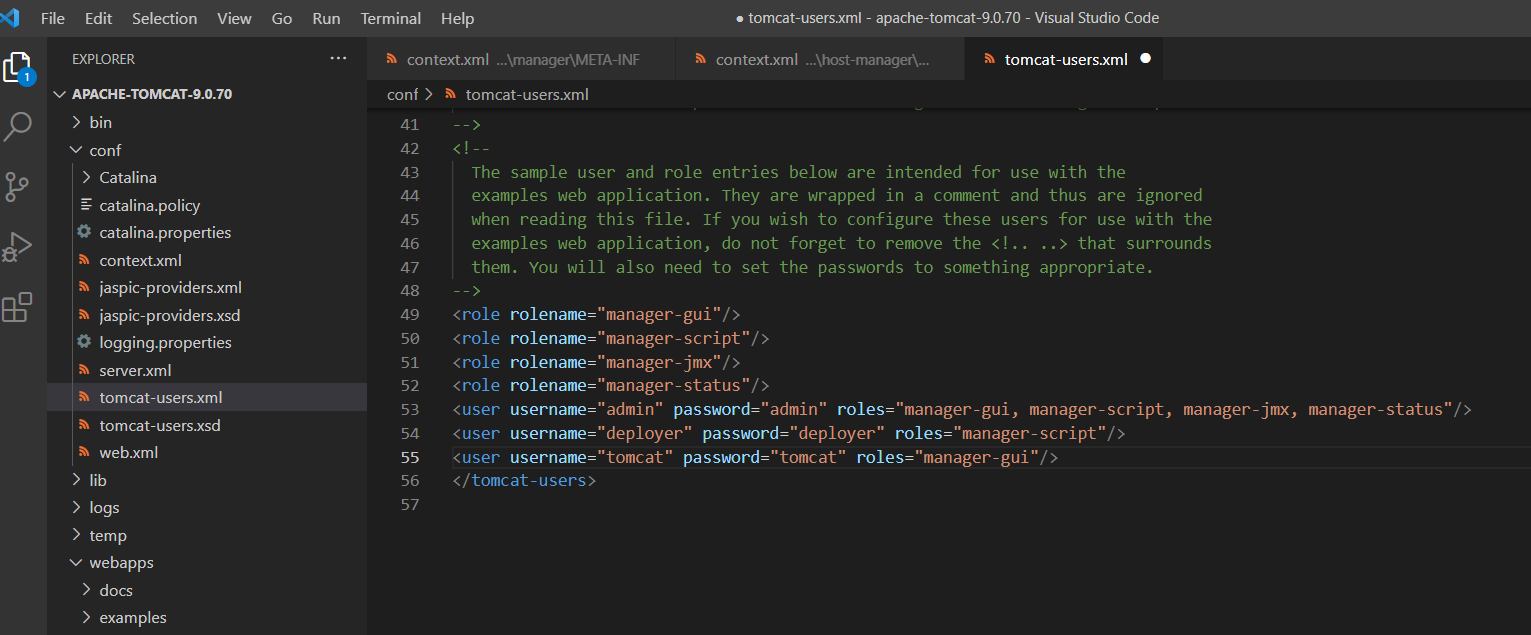Image resolution: width=1531 pixels, height=635 pixels.
Task: Click XML icon of host-manager context.xml tab
Action: 701,60
